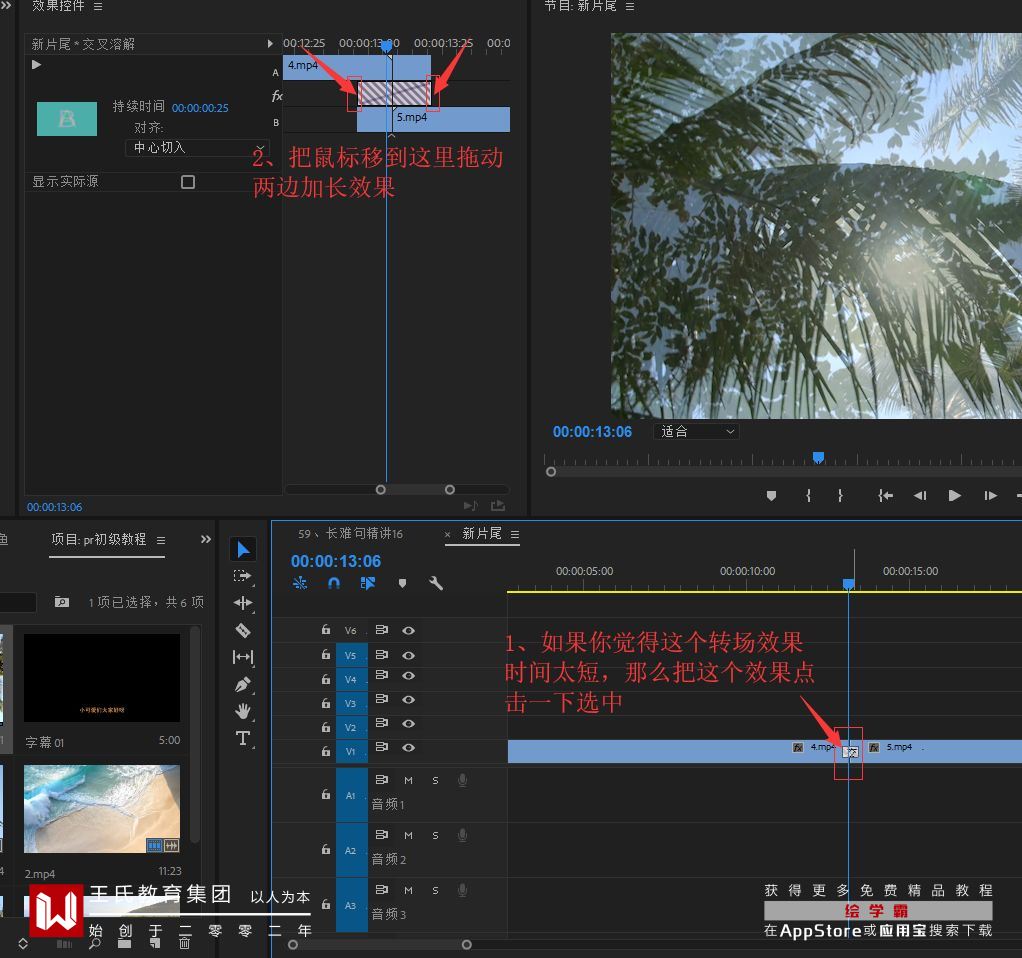Enable Show Actual Sources checkbox

pyautogui.click(x=188, y=182)
